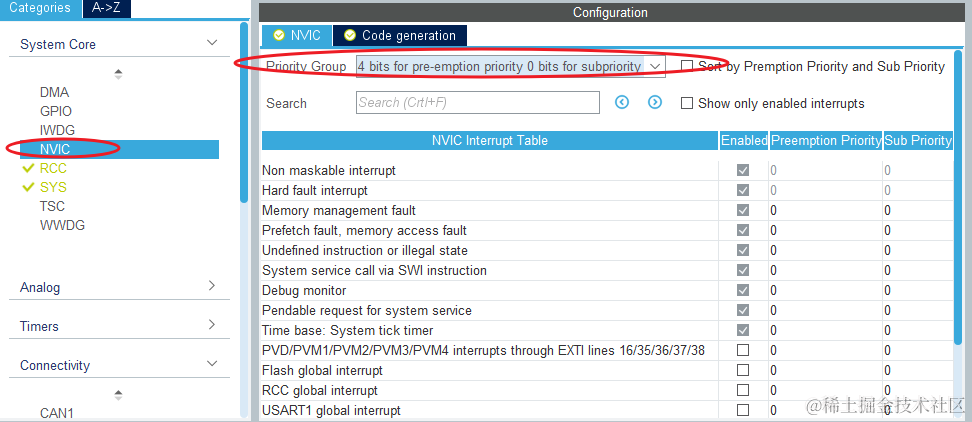Select CAN1 under Connectivity

coord(56,413)
